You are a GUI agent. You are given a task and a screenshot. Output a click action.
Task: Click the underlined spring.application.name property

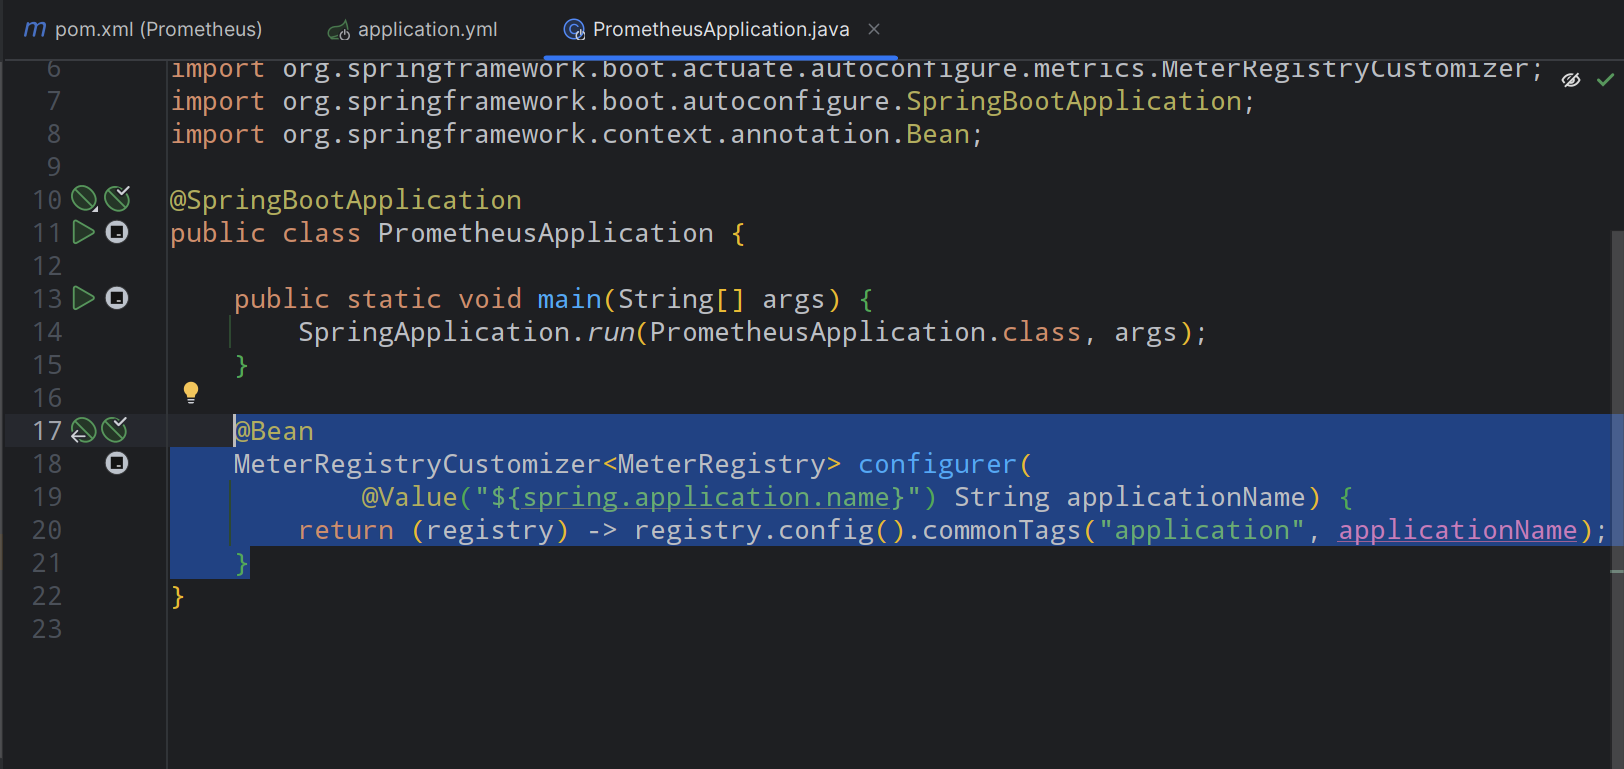click(706, 497)
